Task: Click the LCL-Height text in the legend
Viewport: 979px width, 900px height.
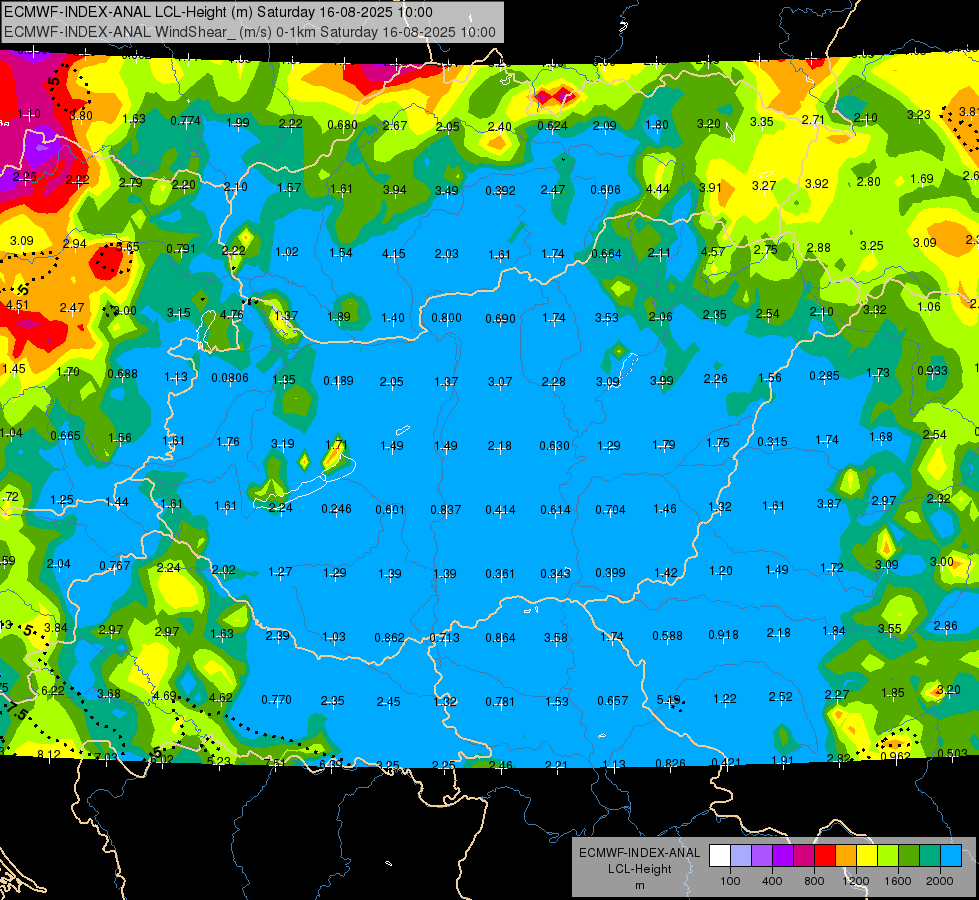Action: pyautogui.click(x=639, y=869)
